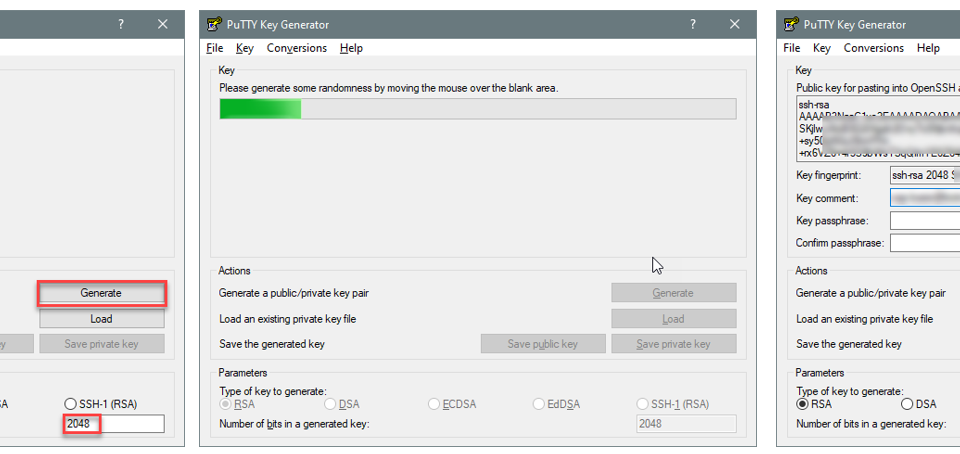
Task: Click 'Load an existing private key file' label in the right window
Action: click(x=864, y=319)
